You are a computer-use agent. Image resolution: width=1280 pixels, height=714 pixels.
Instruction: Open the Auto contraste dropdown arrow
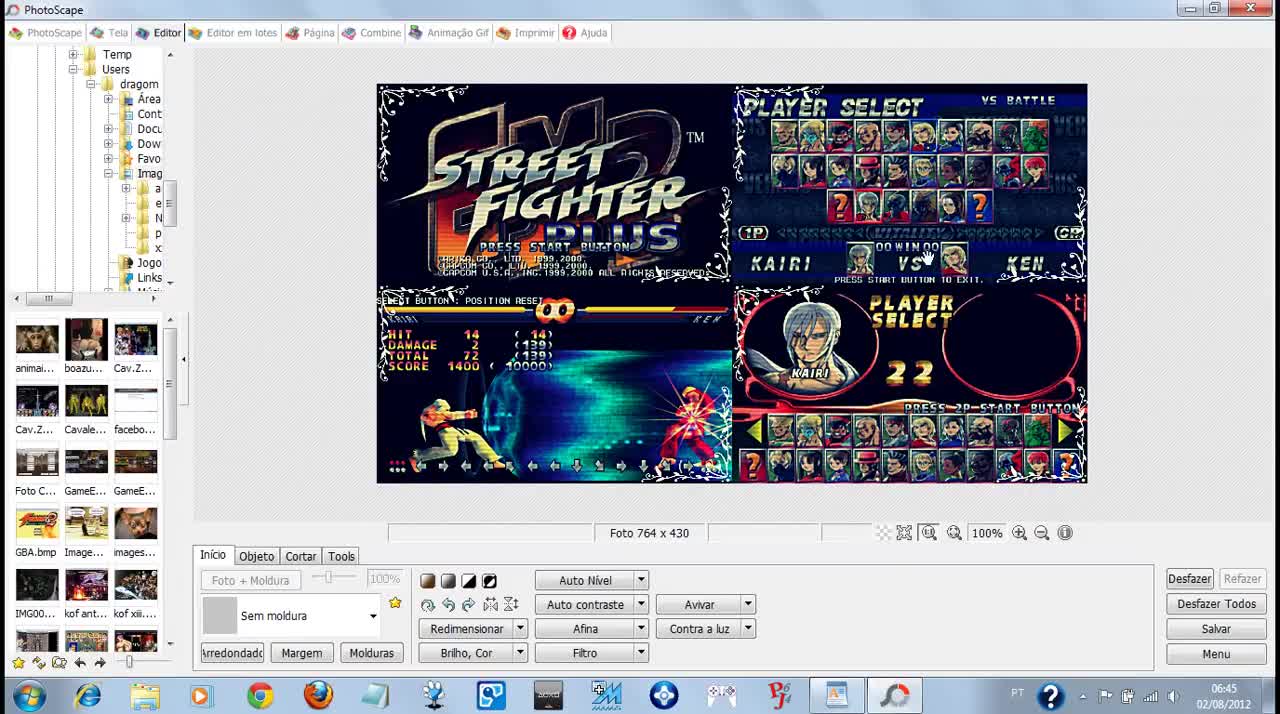click(x=641, y=604)
